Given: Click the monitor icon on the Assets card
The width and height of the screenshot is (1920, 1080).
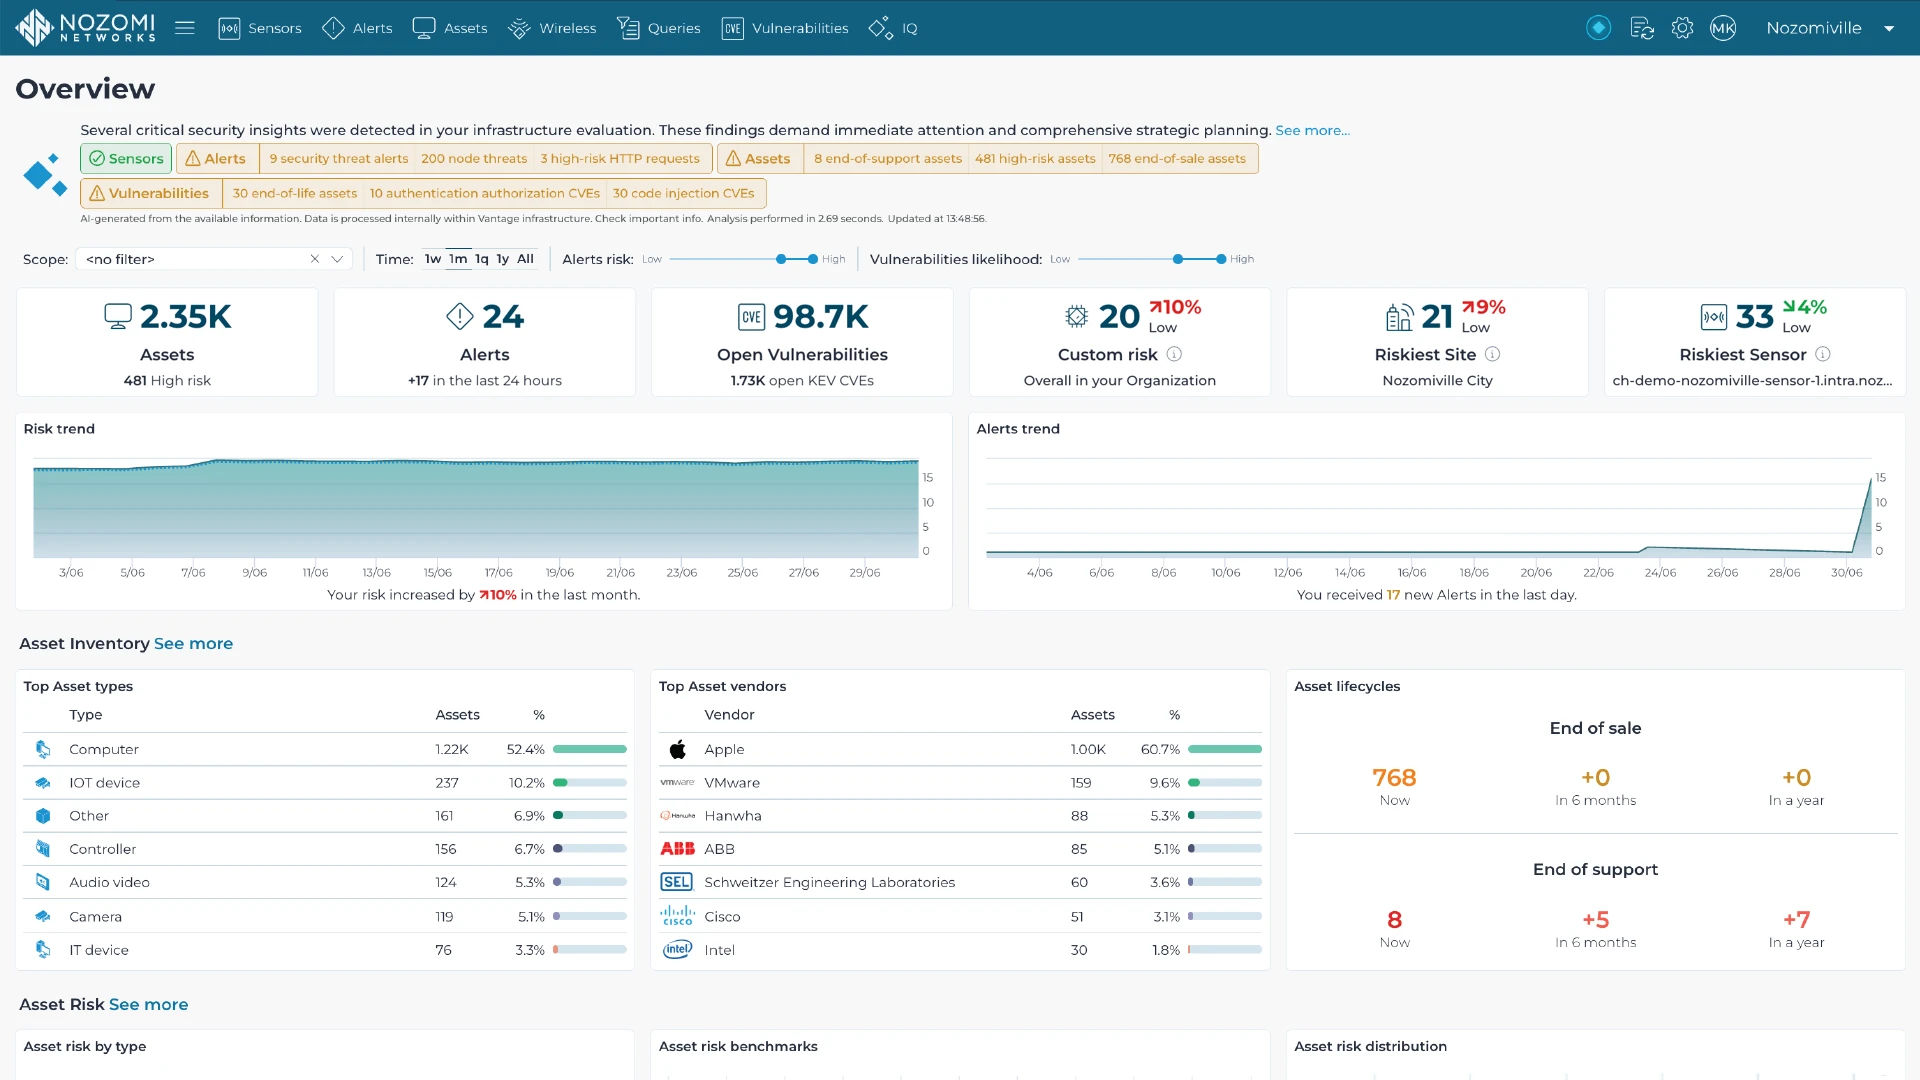Looking at the screenshot, I should coord(118,316).
